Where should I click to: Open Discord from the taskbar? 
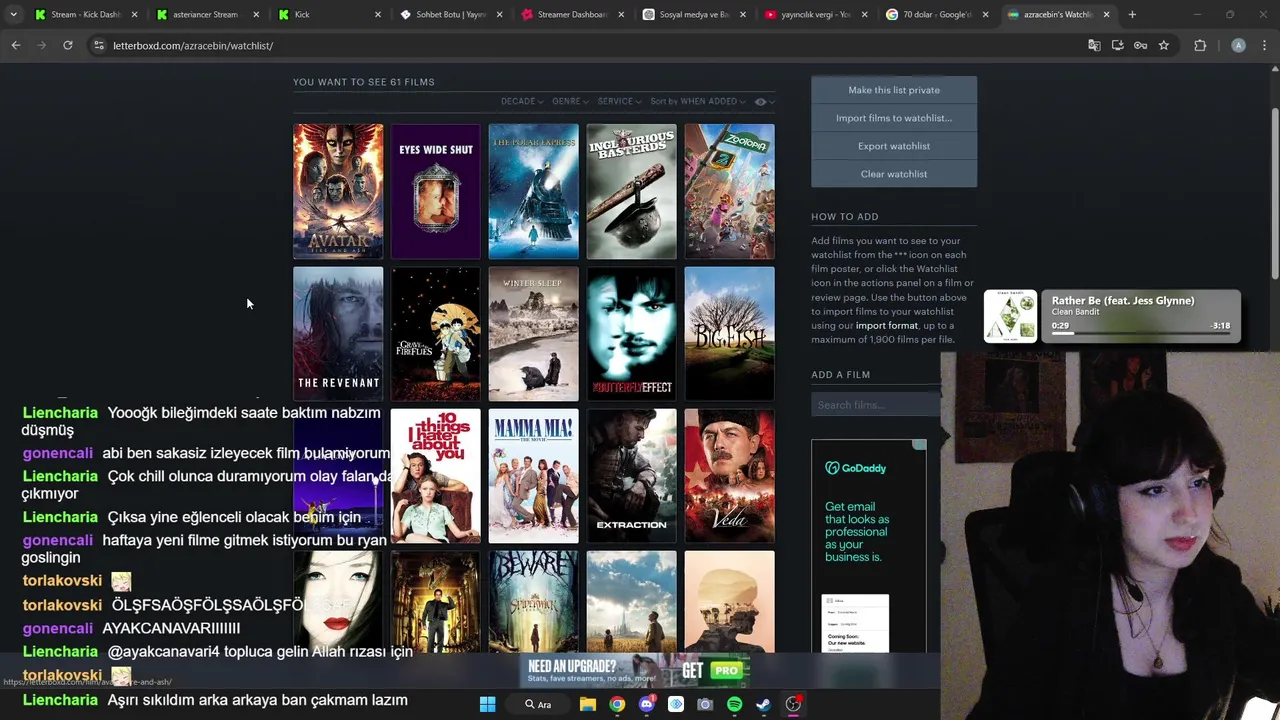click(x=647, y=704)
